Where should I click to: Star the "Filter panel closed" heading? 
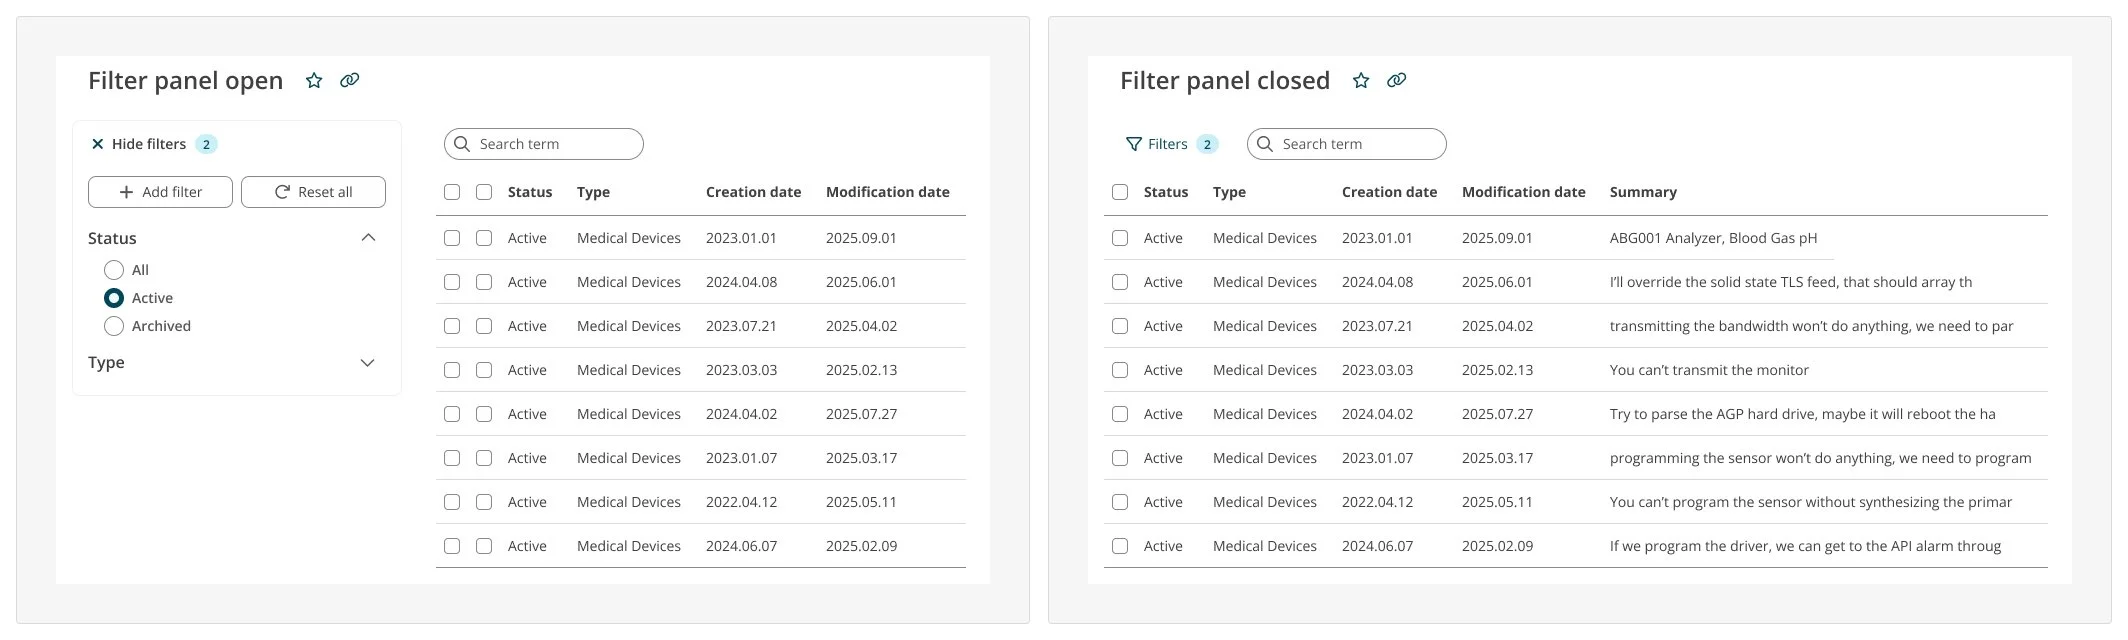coord(1361,80)
